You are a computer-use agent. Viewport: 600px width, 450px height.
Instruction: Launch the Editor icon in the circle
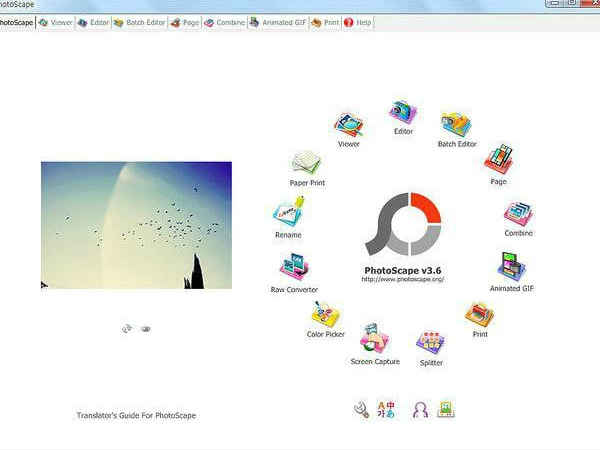point(403,112)
